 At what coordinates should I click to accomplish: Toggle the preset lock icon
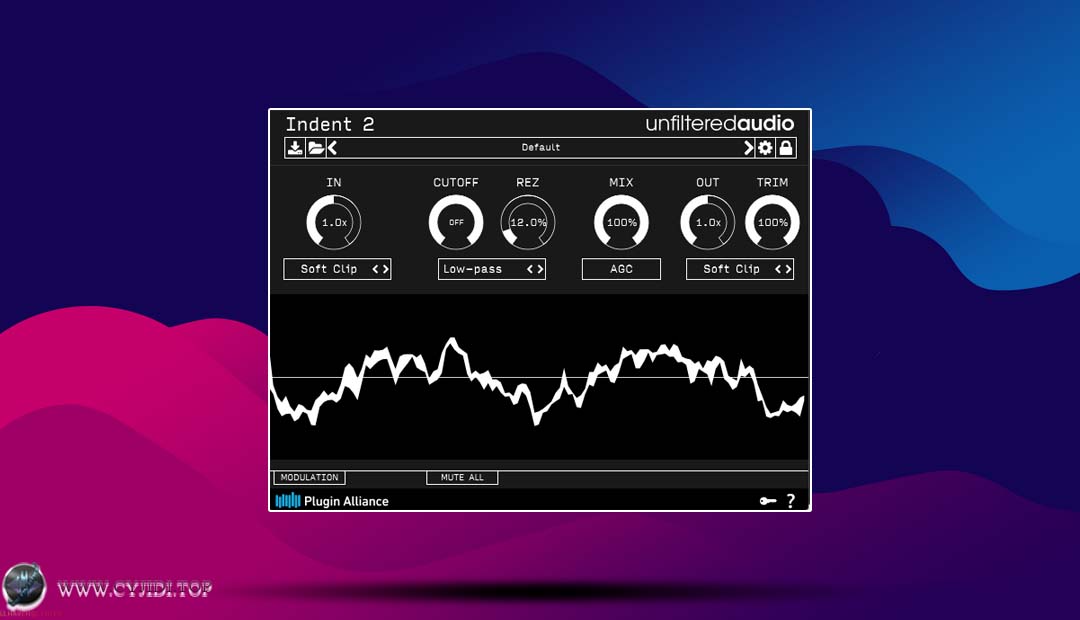pos(786,147)
